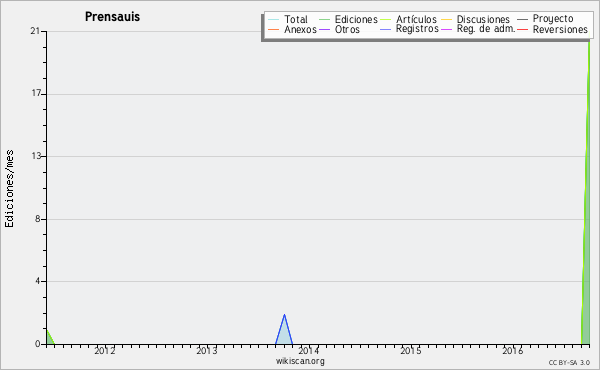This screenshot has height=370, width=600.
Task: Click the 2015 x-axis label
Action: tap(411, 350)
